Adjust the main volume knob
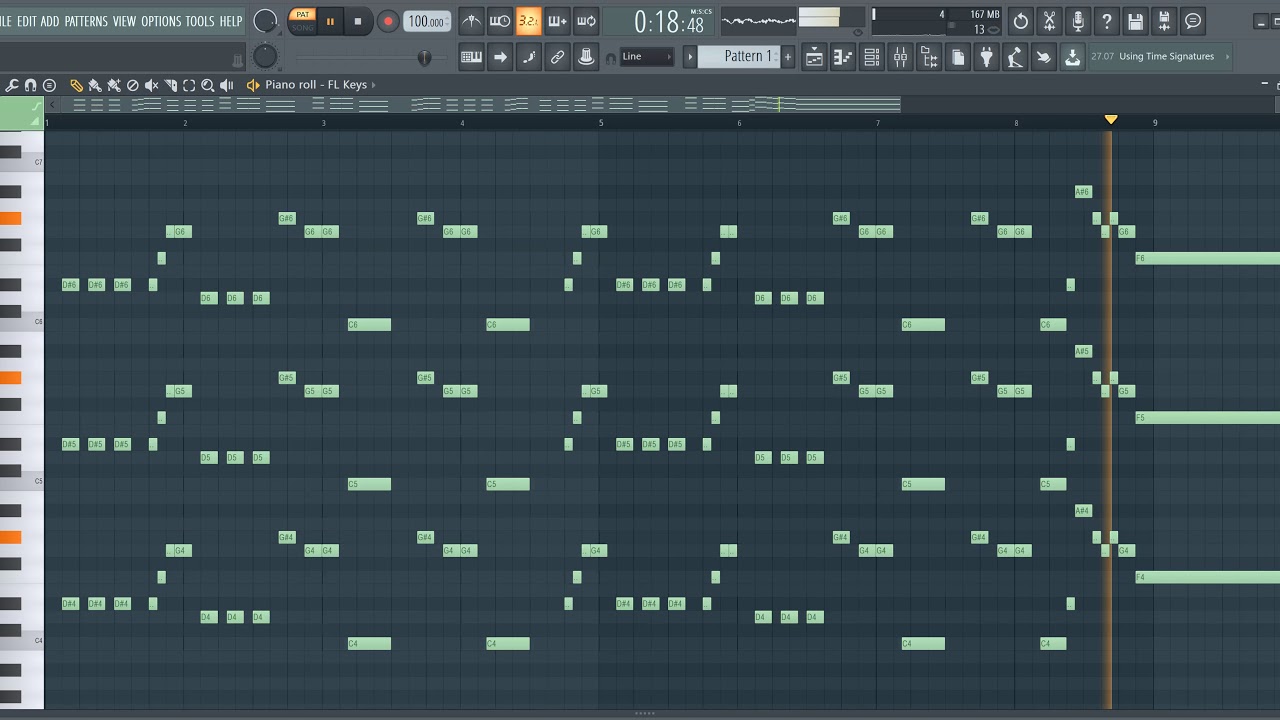1280x720 pixels. (265, 21)
